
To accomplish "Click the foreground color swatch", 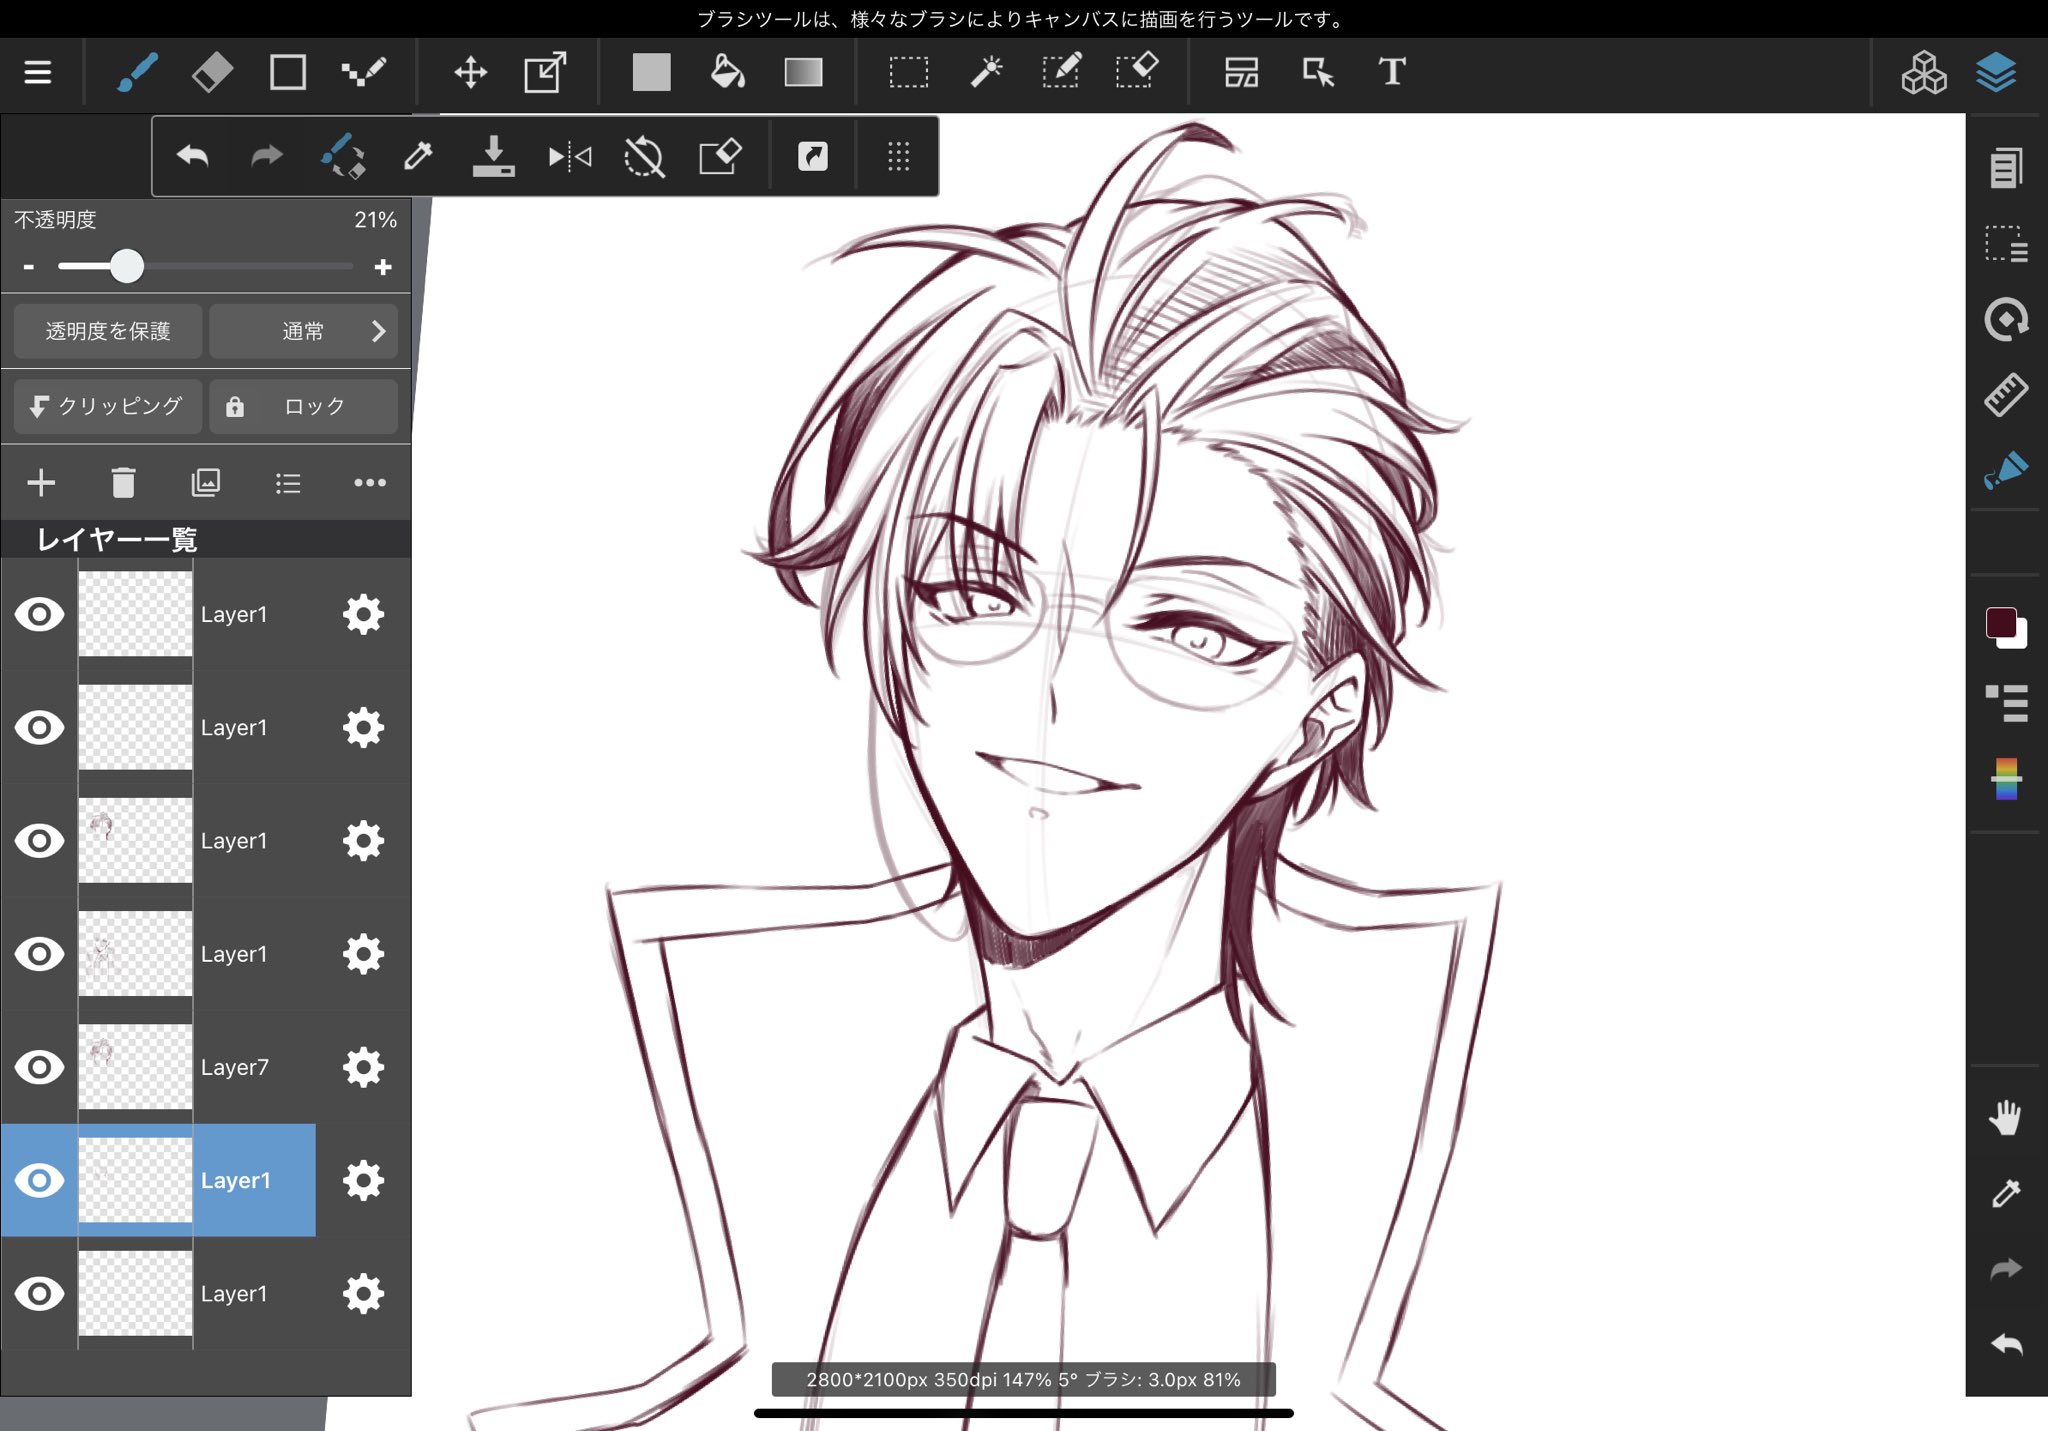I will click(x=2001, y=623).
